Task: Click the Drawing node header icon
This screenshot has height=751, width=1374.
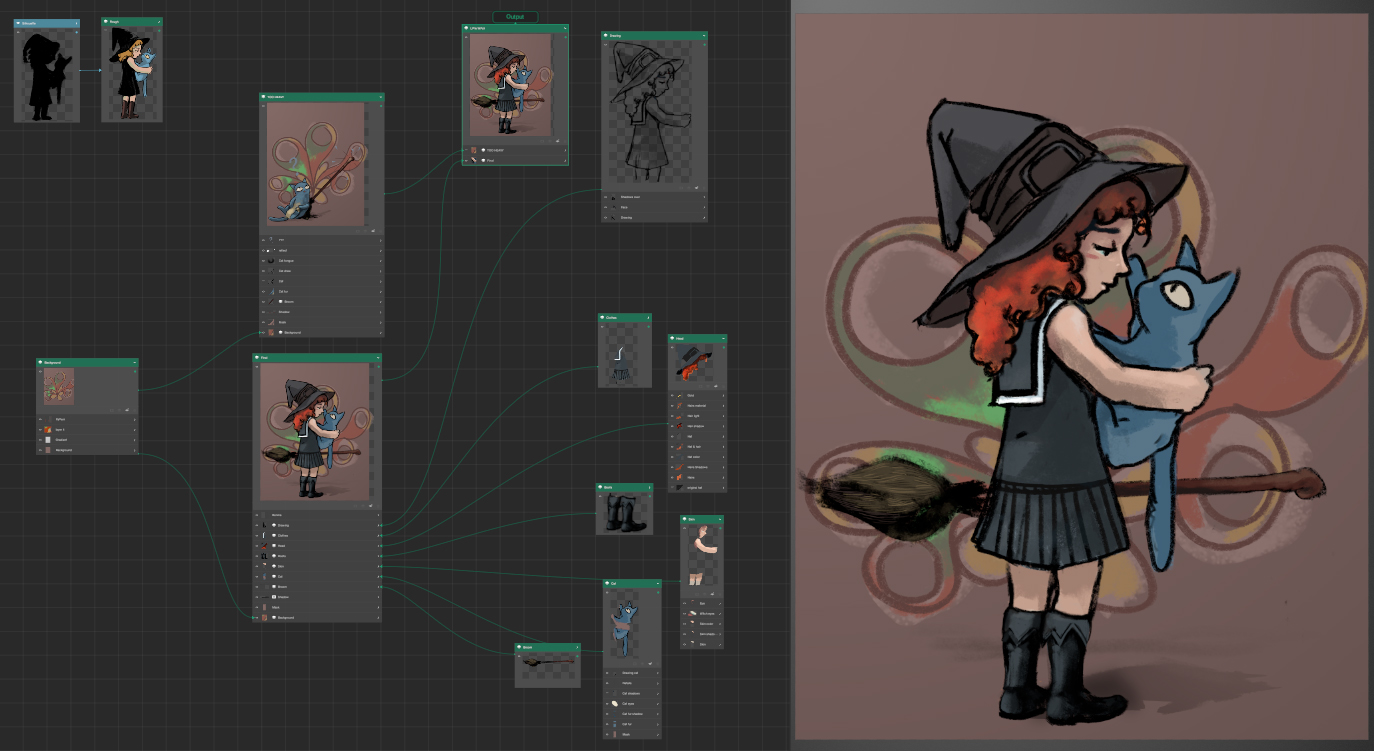Action: (607, 36)
